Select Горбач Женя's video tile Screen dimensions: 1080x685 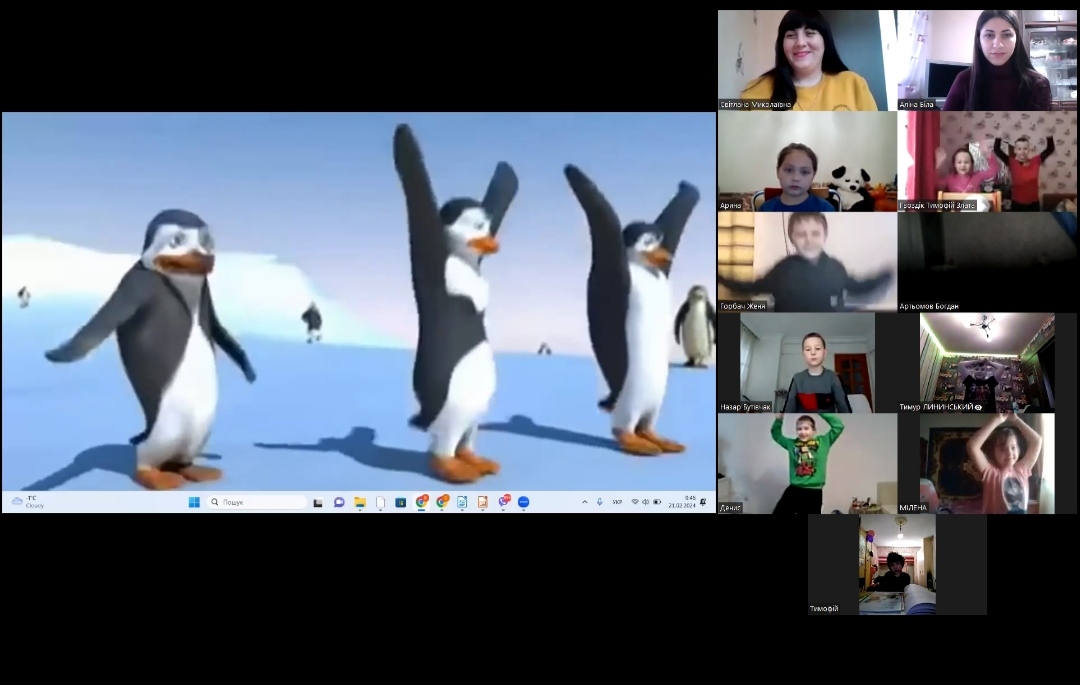pos(807,262)
